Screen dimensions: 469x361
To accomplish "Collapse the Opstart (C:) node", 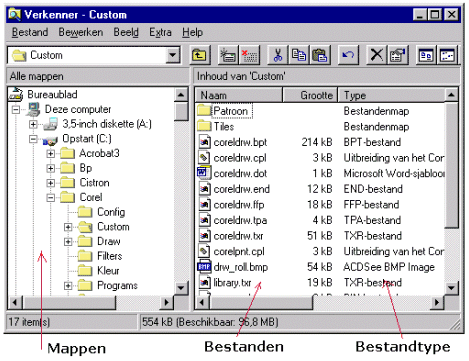I will point(33,139).
